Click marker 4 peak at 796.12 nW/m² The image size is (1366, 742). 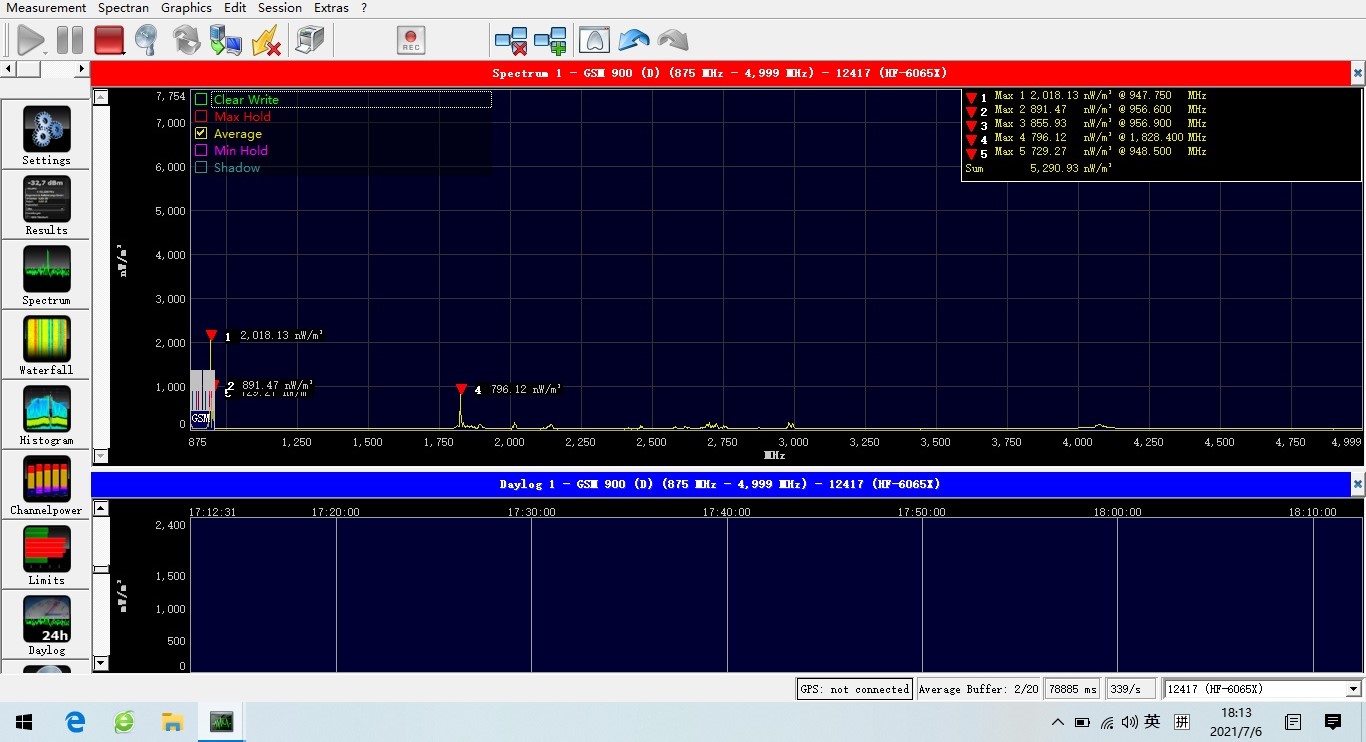[x=461, y=390]
